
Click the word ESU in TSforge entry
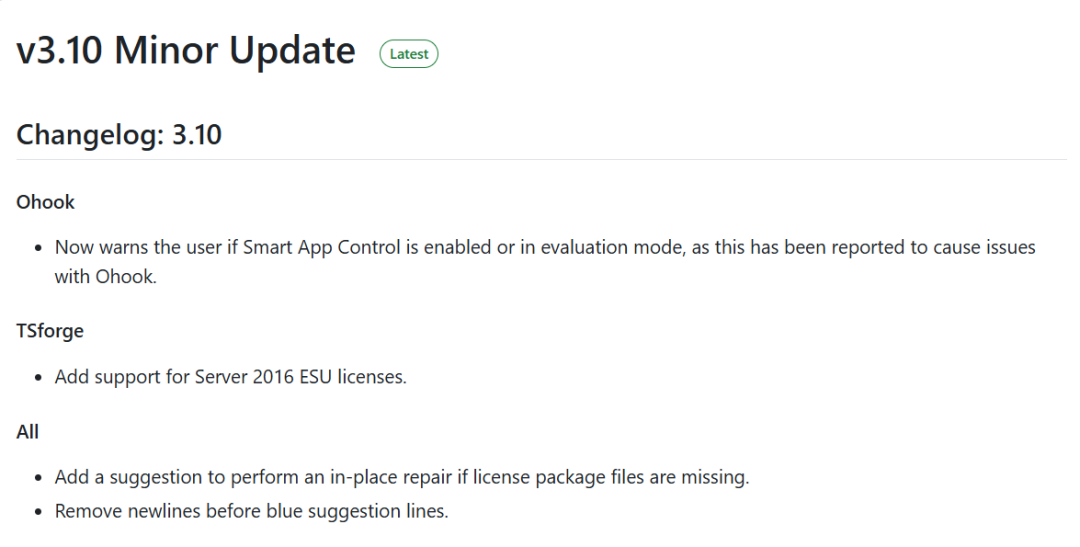point(315,377)
